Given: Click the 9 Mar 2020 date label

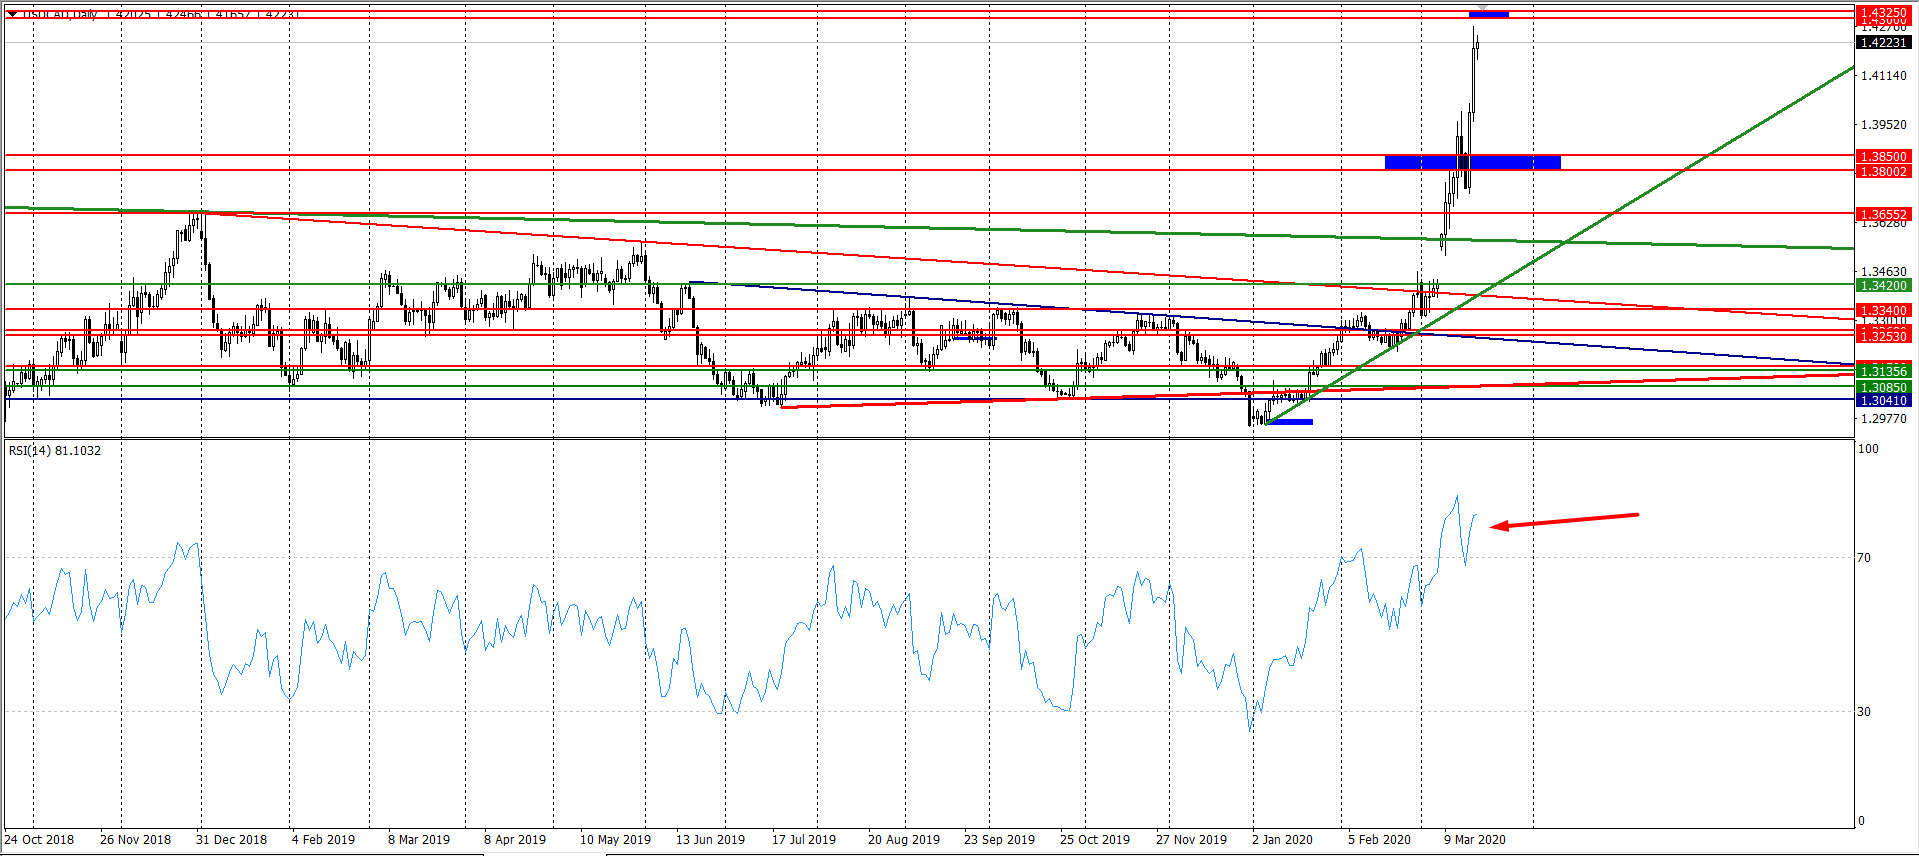Looking at the screenshot, I should (1474, 840).
